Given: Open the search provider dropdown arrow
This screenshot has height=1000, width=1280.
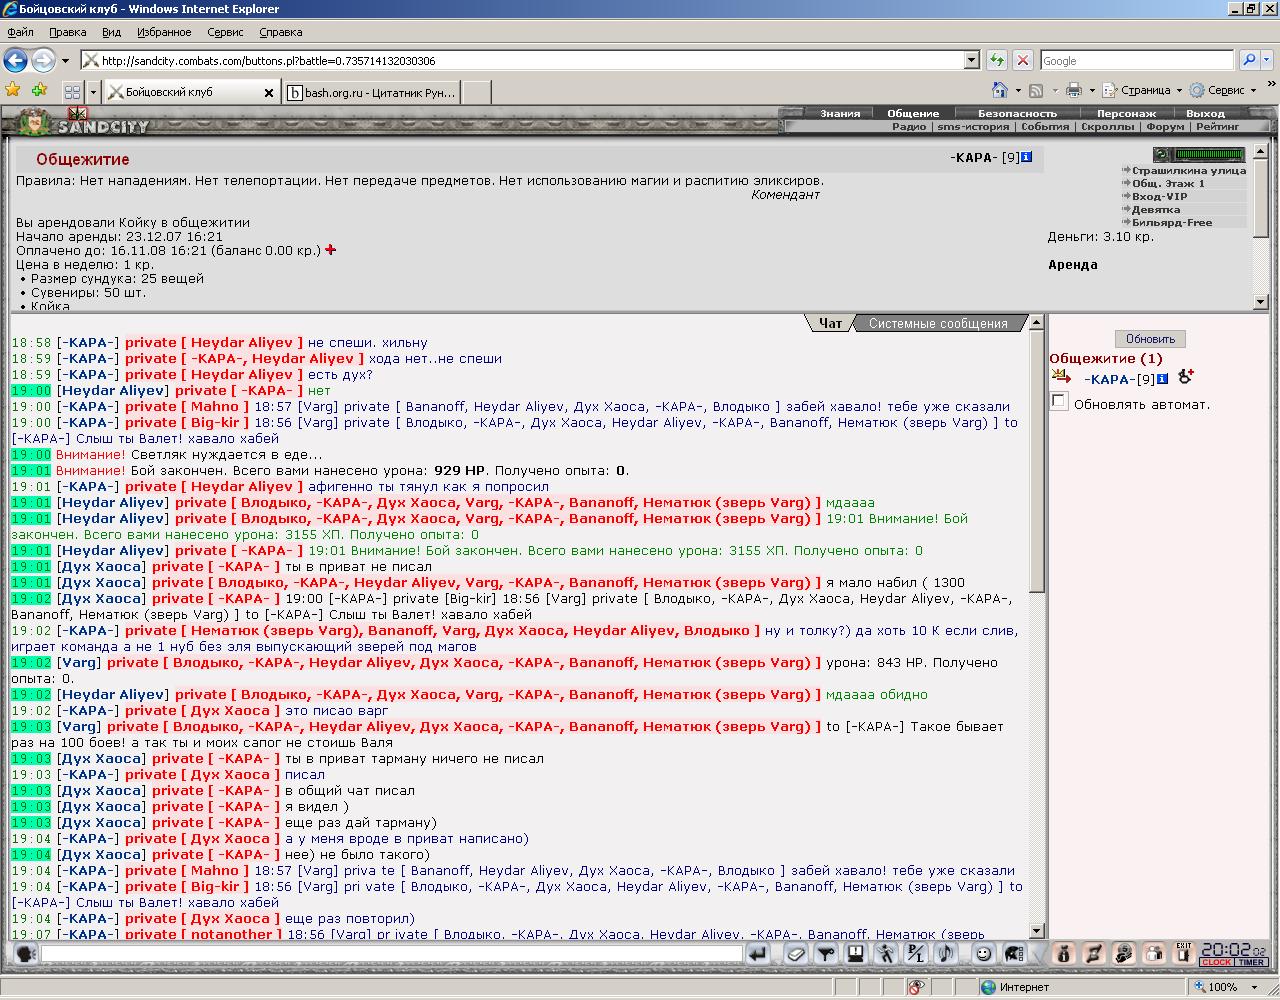Looking at the screenshot, I should coord(1269,60).
